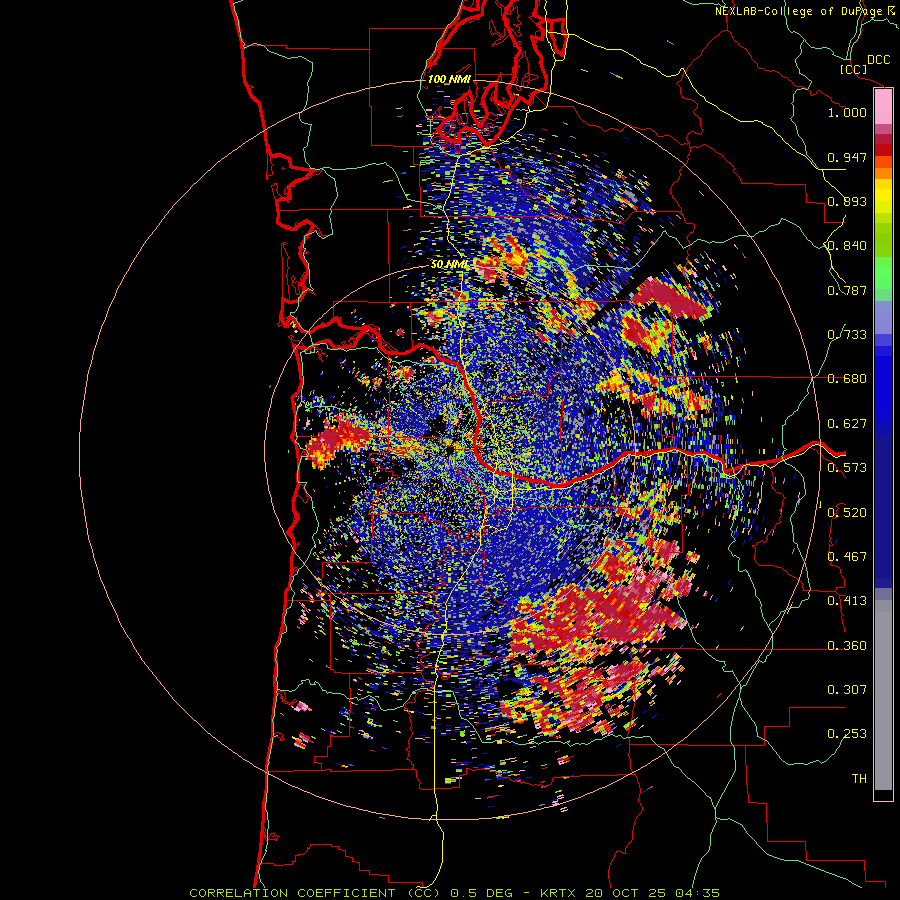Pick the light pink top color bar segment
Screen dimensions: 900x900
[x=883, y=107]
